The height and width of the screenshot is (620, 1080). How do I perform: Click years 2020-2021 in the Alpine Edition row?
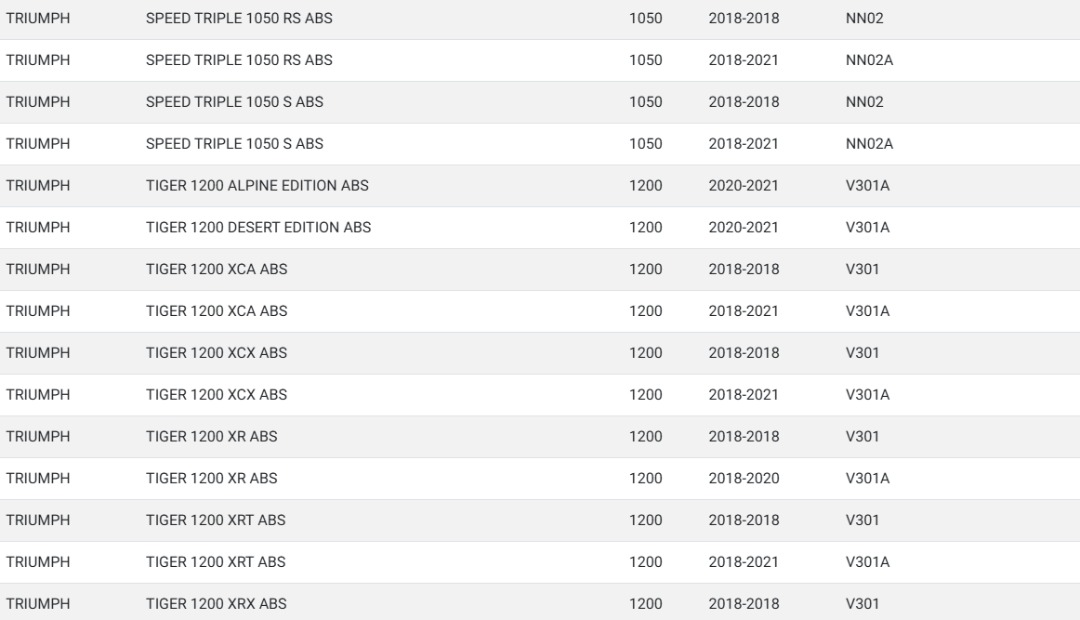743,186
